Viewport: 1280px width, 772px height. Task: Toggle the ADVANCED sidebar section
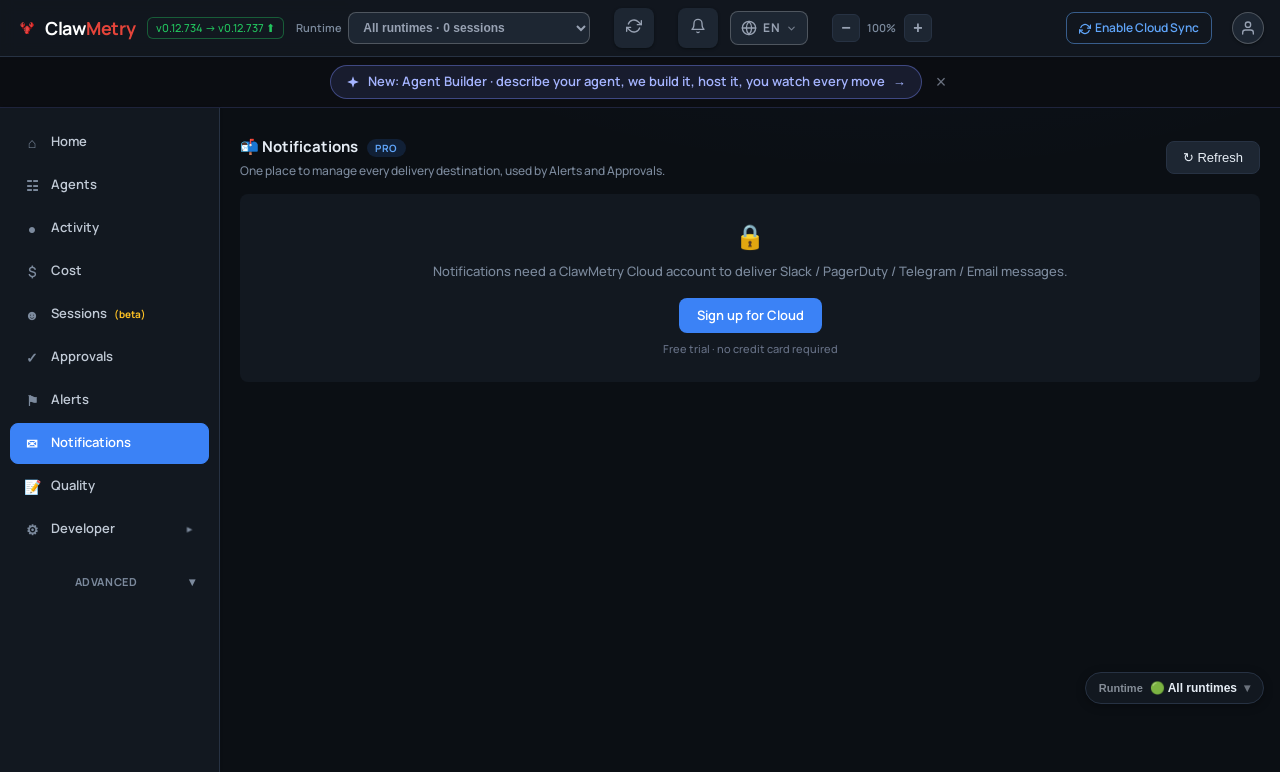tap(110, 582)
